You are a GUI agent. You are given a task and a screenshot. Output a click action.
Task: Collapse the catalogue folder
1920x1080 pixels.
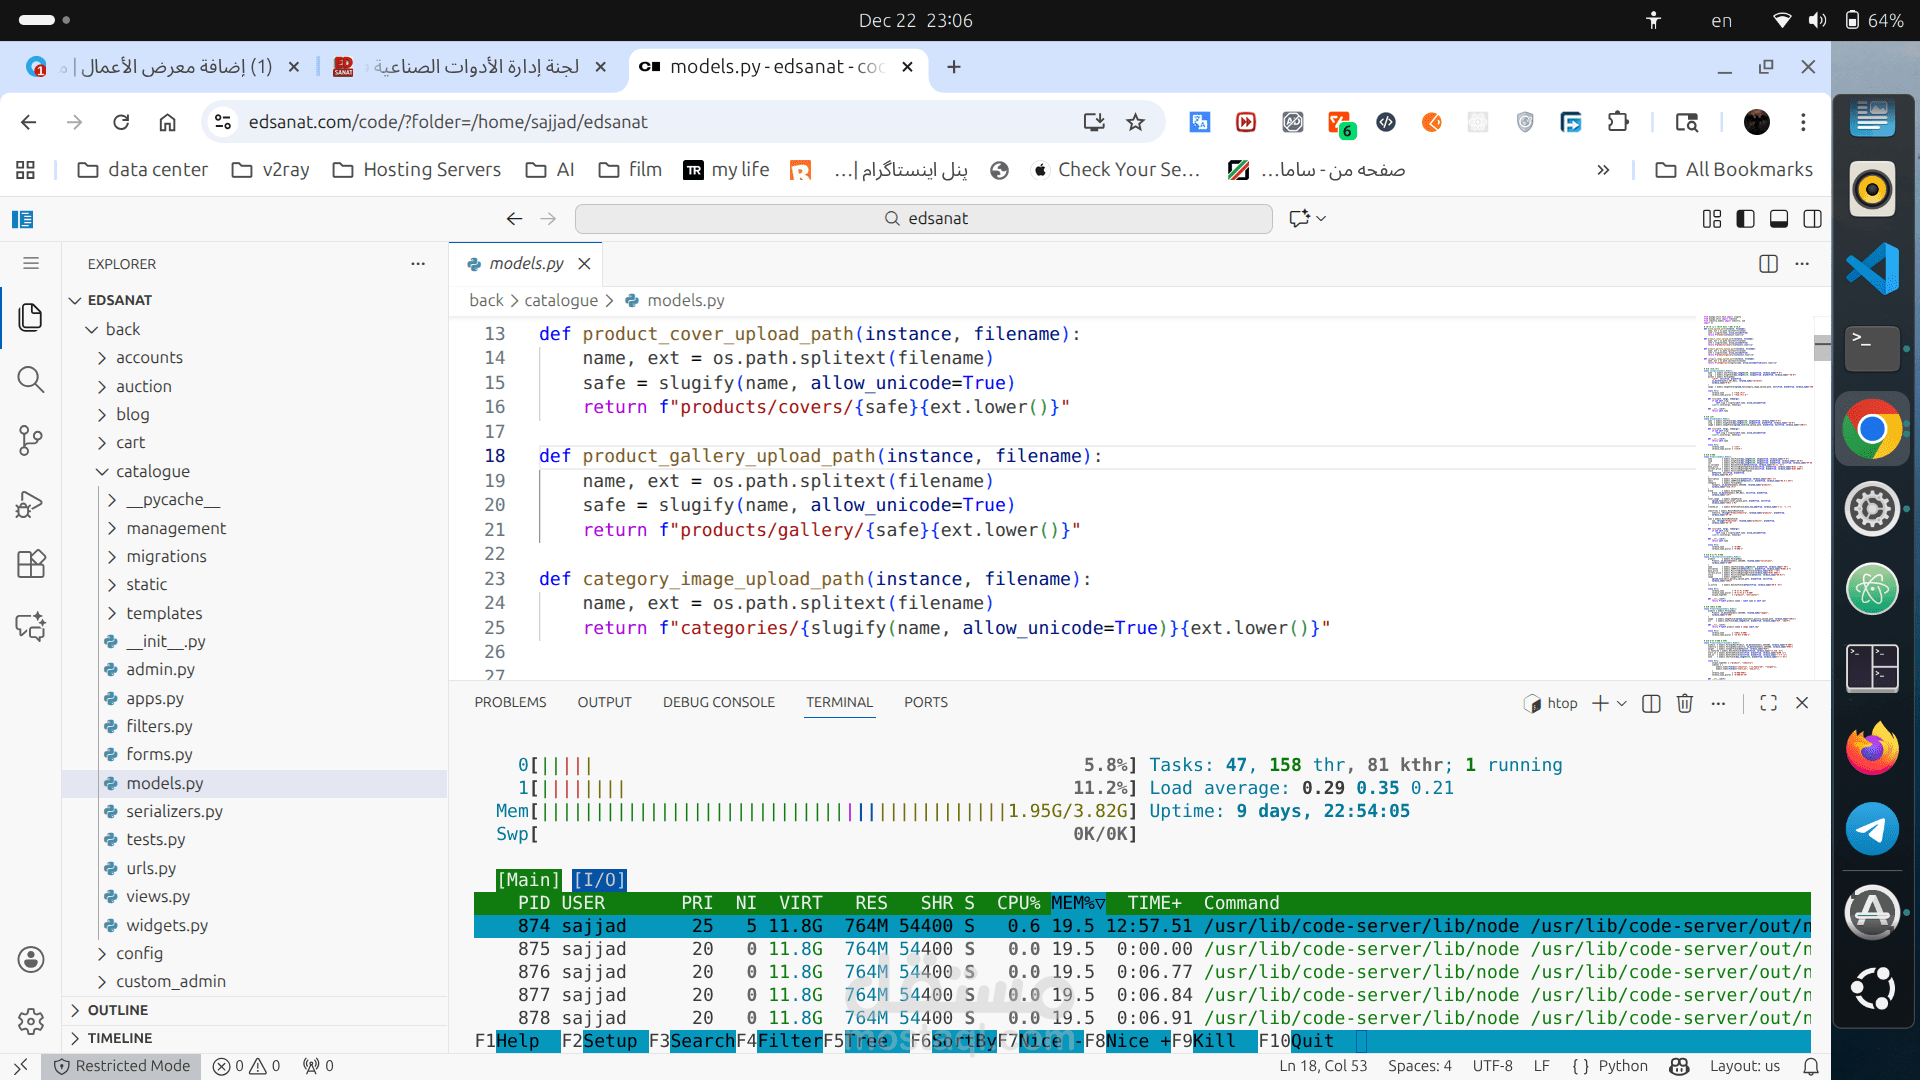tap(152, 471)
